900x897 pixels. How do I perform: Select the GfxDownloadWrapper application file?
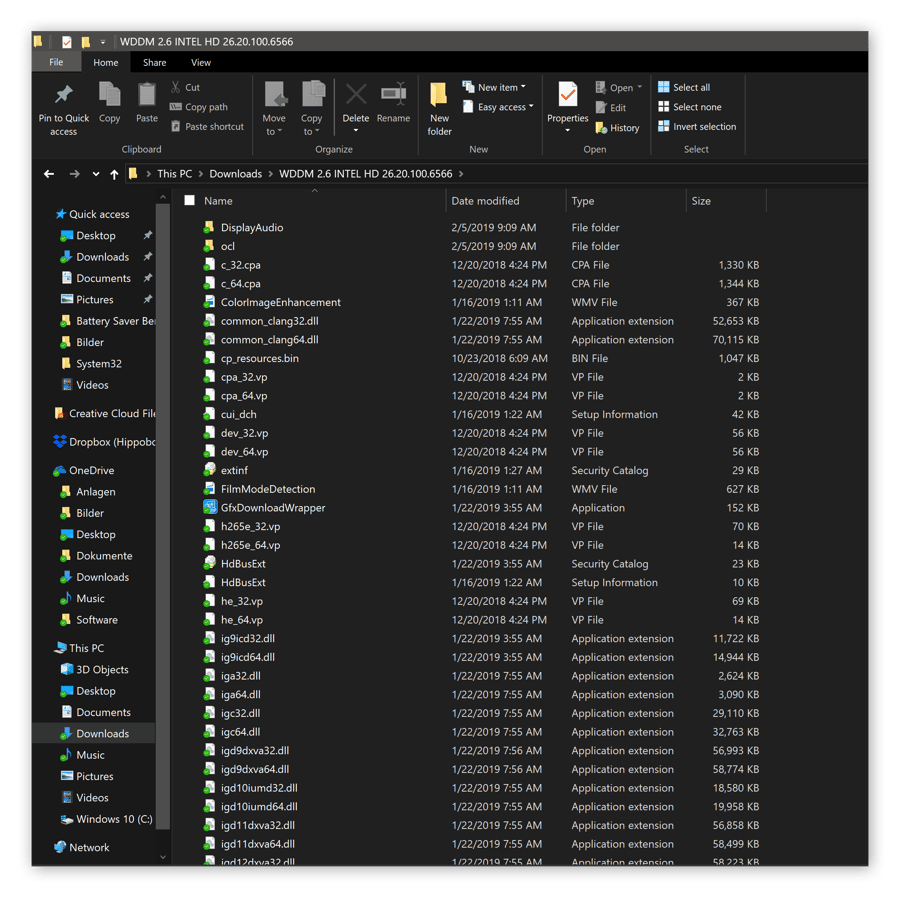coord(272,508)
